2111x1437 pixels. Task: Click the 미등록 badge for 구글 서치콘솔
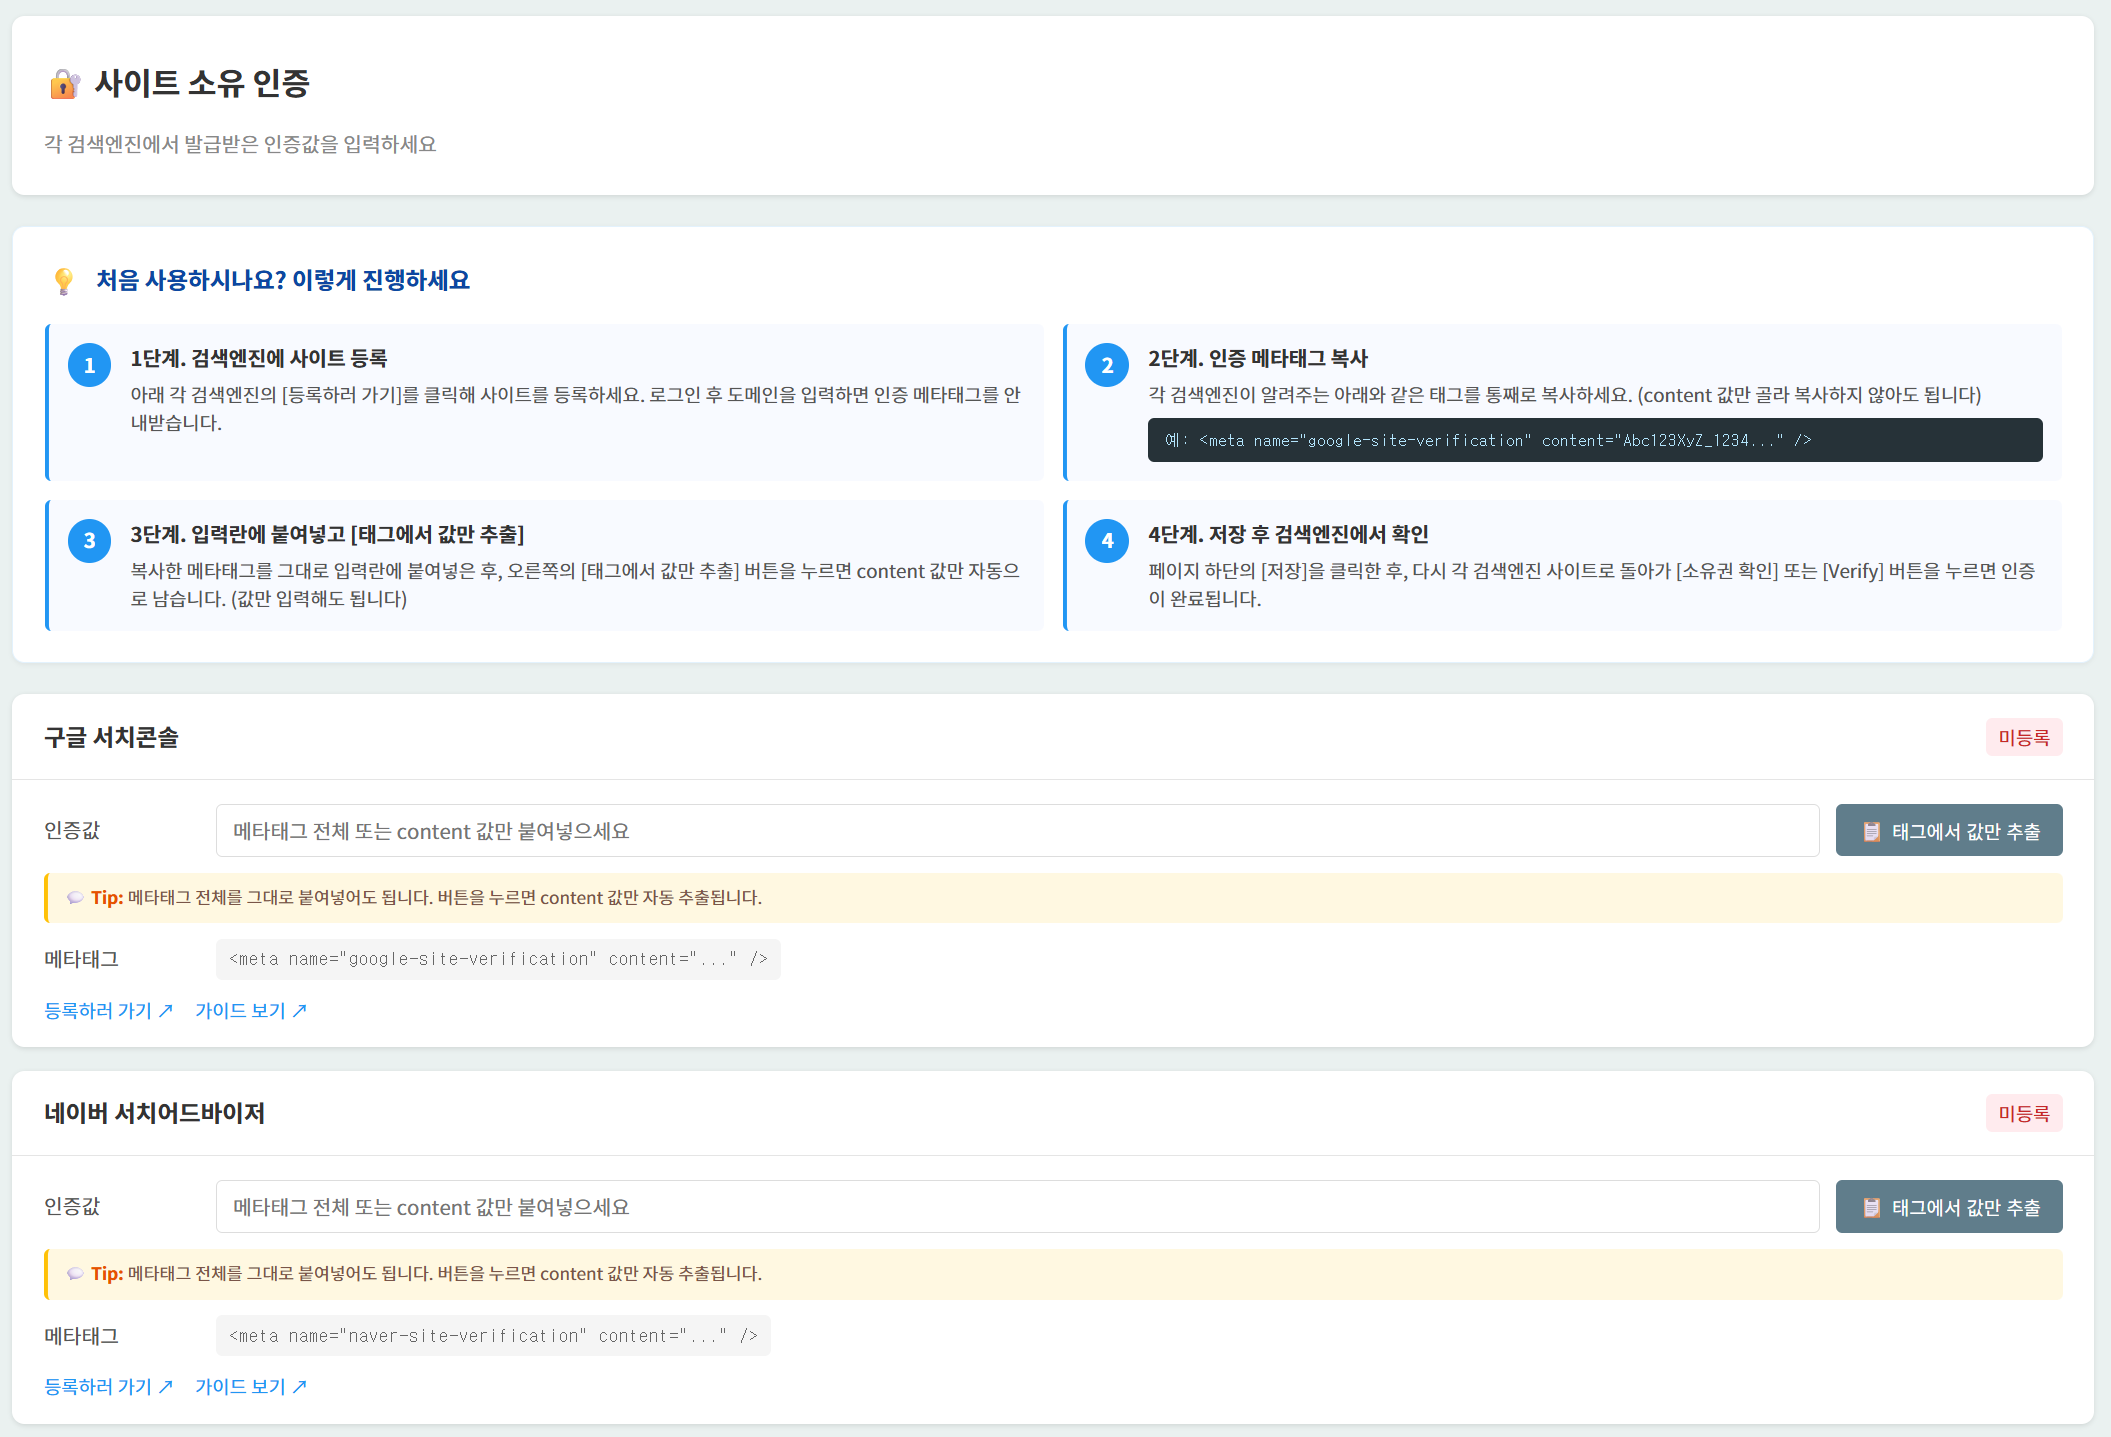click(2023, 738)
